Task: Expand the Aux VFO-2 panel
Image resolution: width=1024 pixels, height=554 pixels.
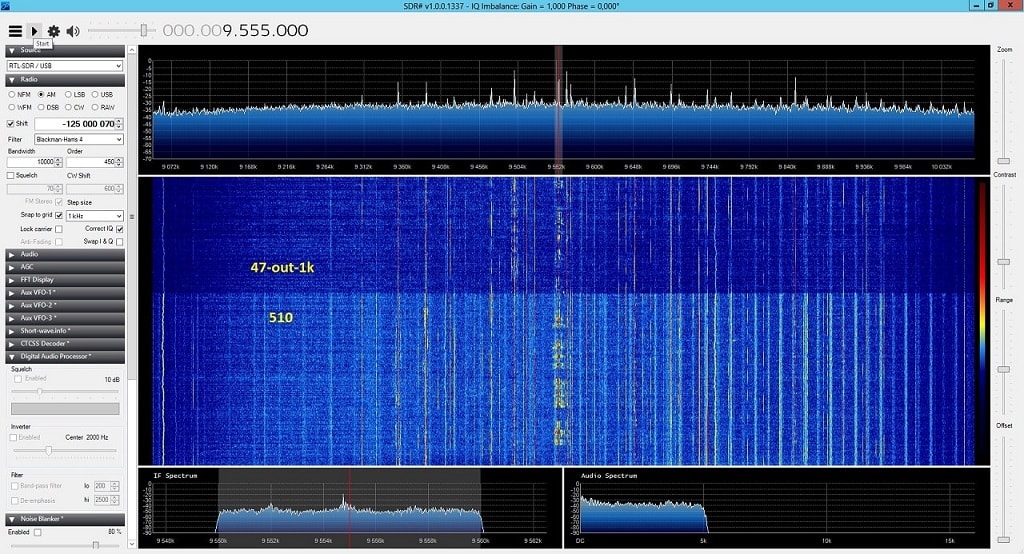Action: 65,305
